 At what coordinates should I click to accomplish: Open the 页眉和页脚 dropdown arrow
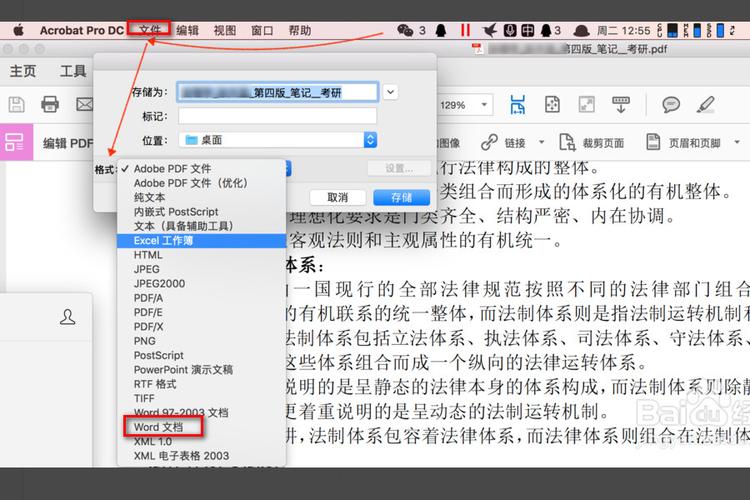[x=737, y=142]
